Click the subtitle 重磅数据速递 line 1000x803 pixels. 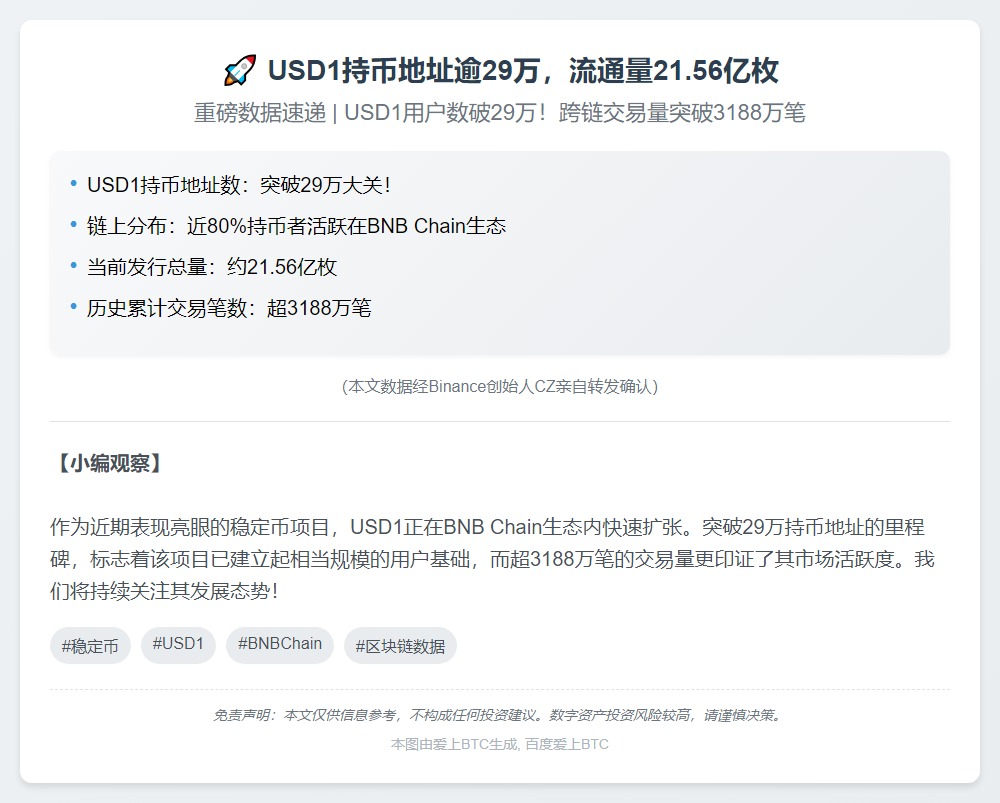[500, 113]
